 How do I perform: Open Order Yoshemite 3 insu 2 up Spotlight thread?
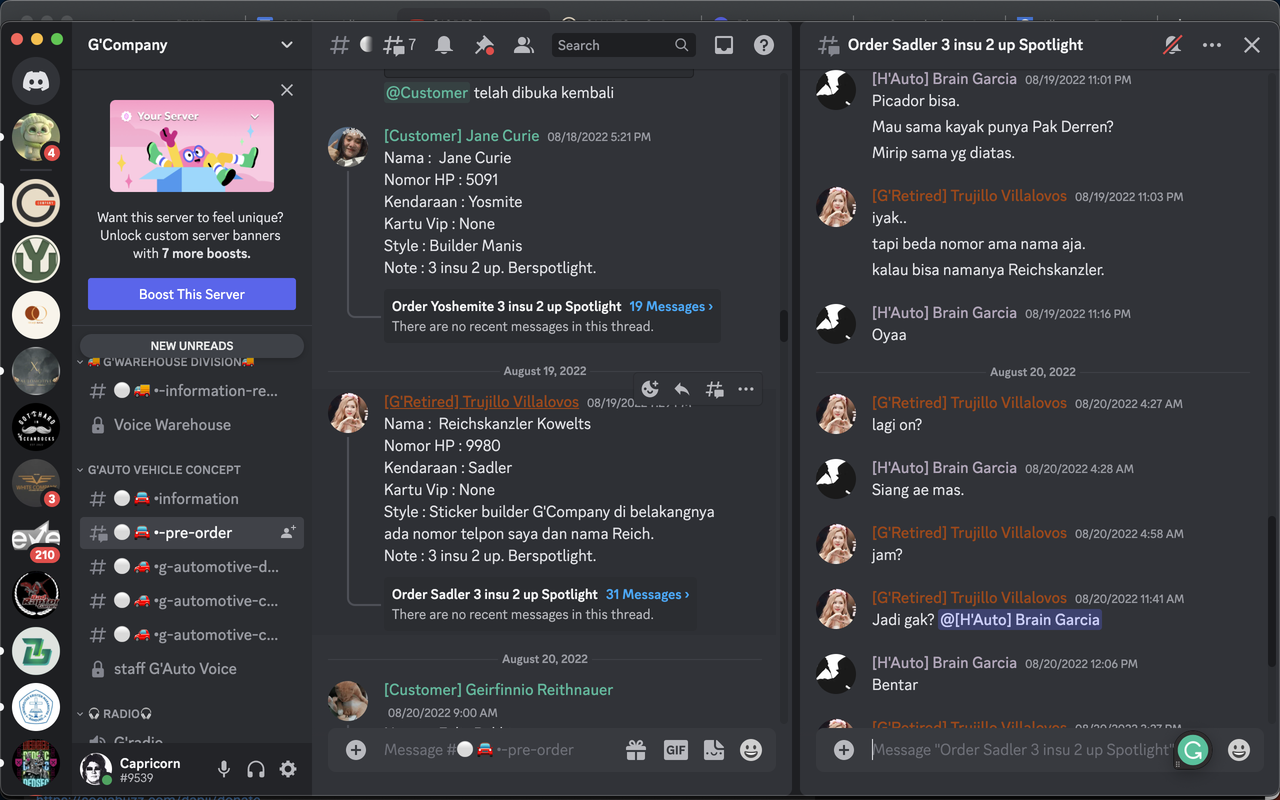click(x=507, y=307)
